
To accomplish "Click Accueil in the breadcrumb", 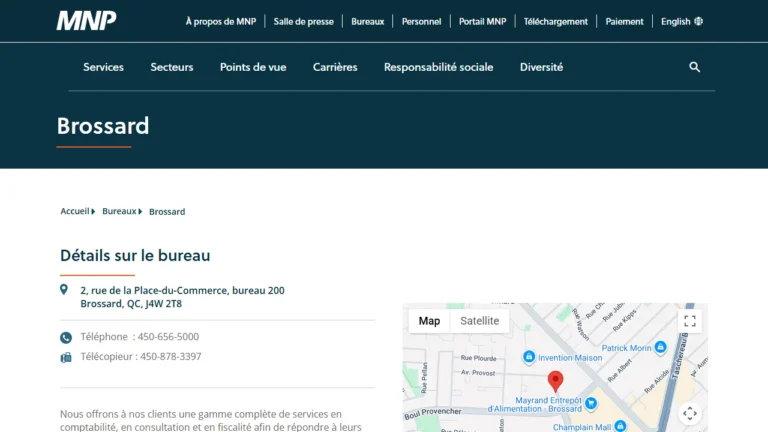I will [x=74, y=211].
